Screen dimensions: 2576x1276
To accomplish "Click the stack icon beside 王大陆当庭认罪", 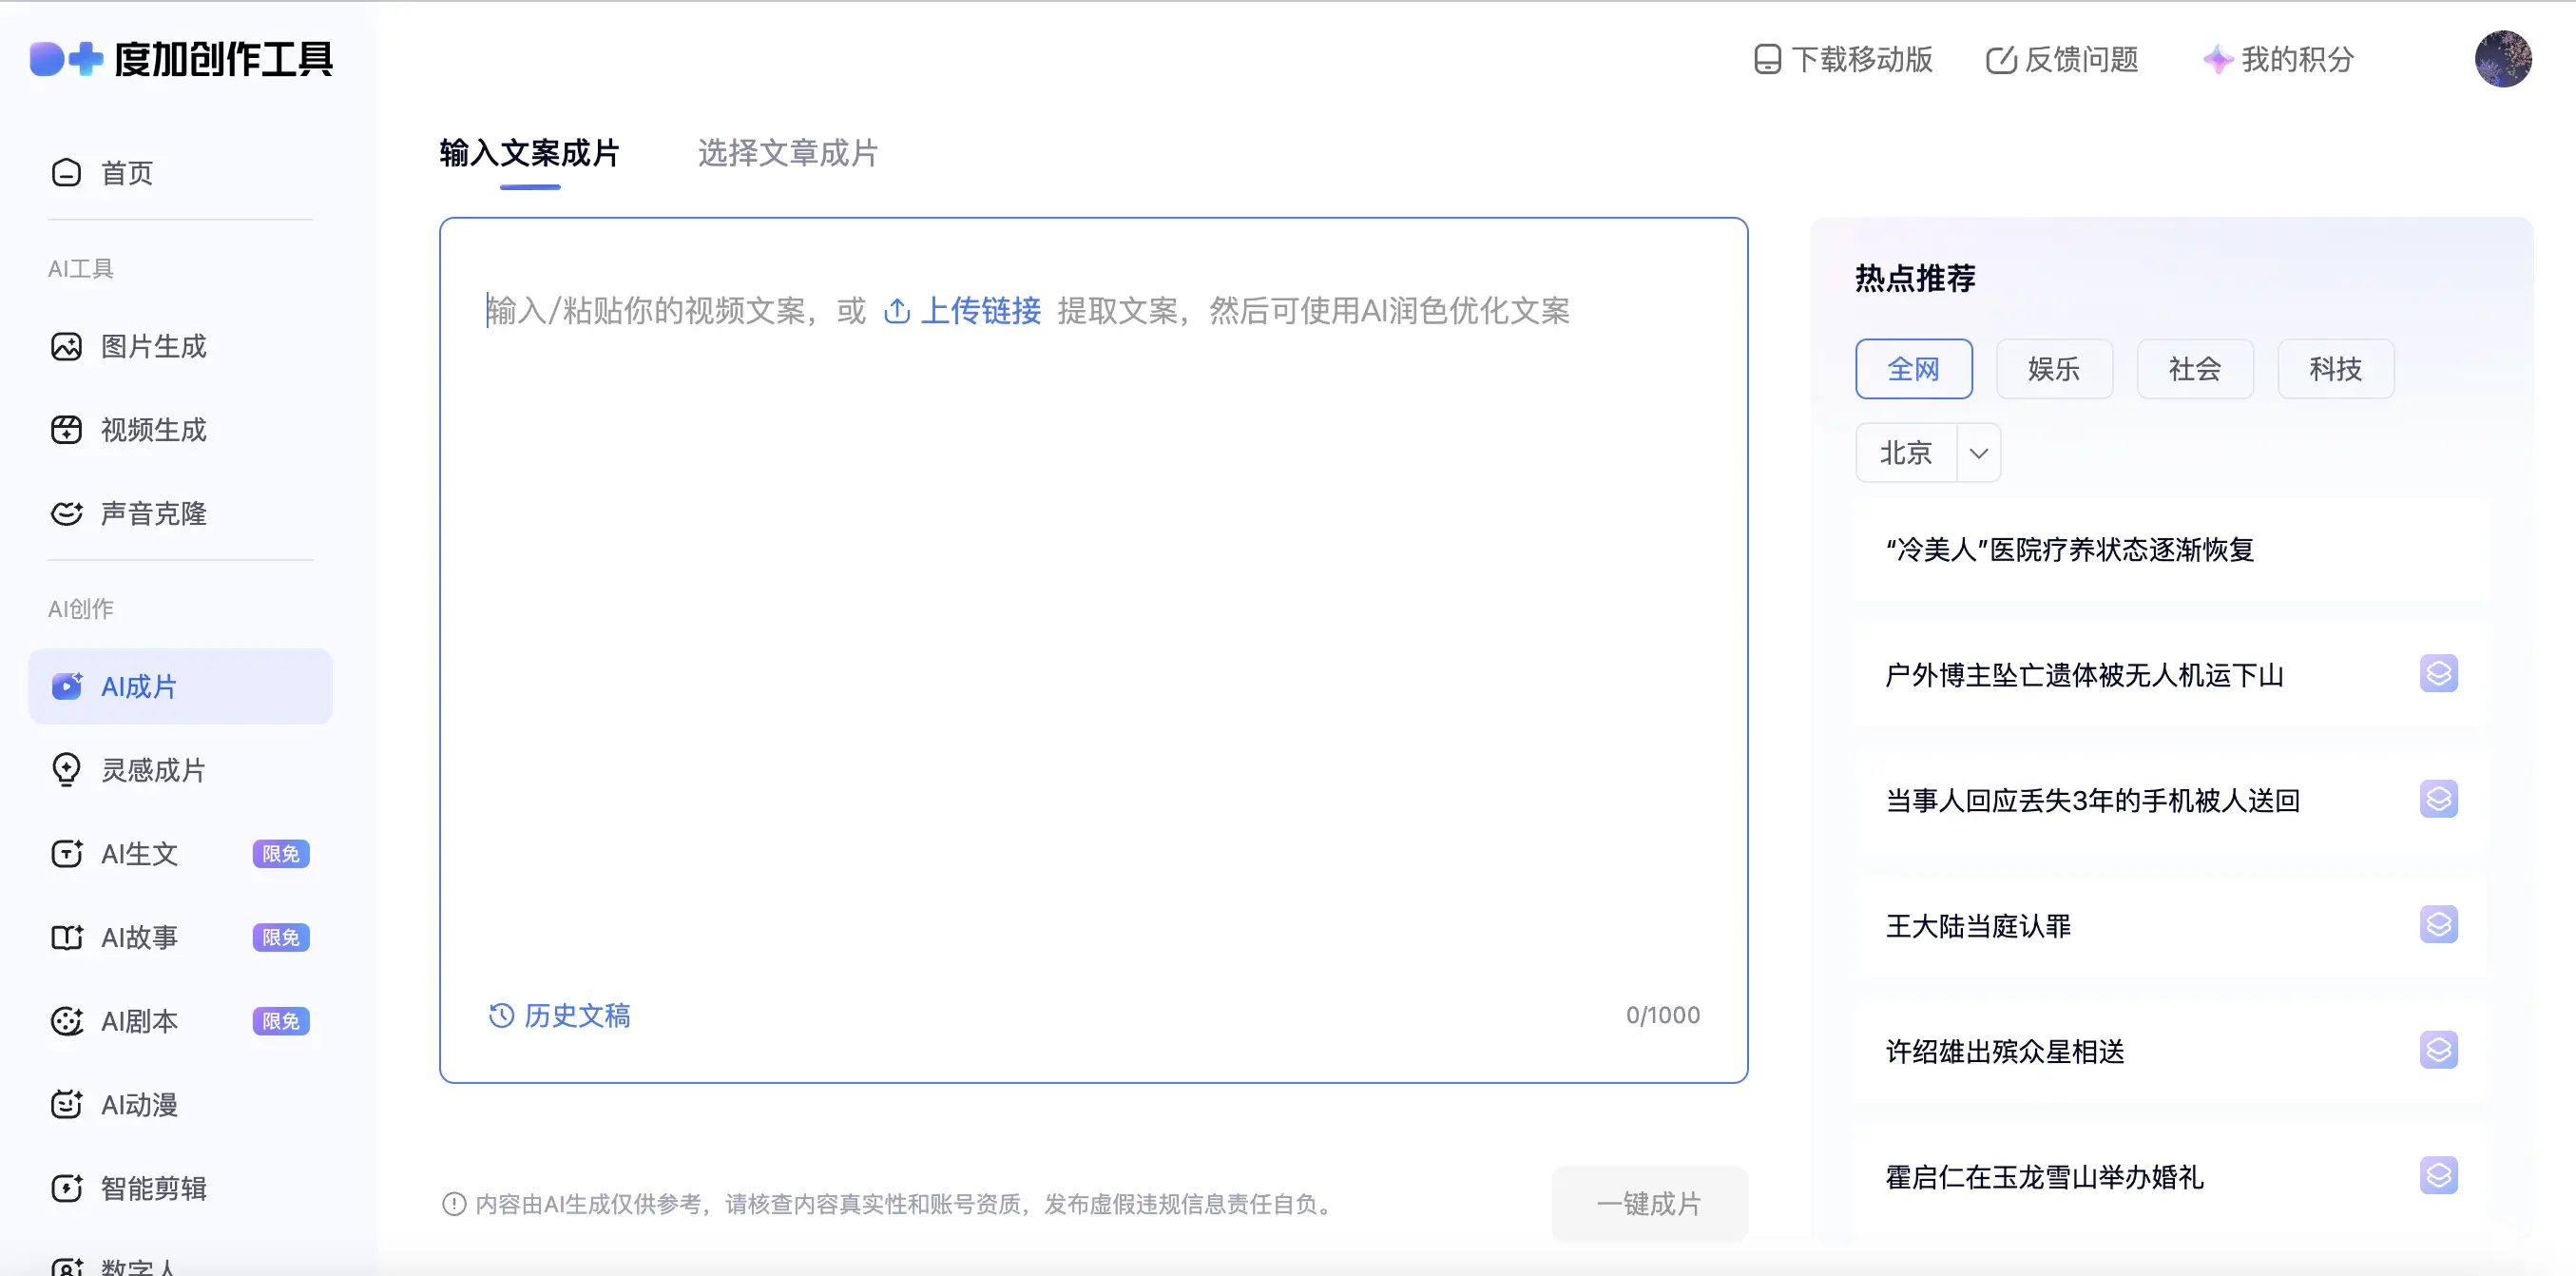I will click(x=2438, y=925).
